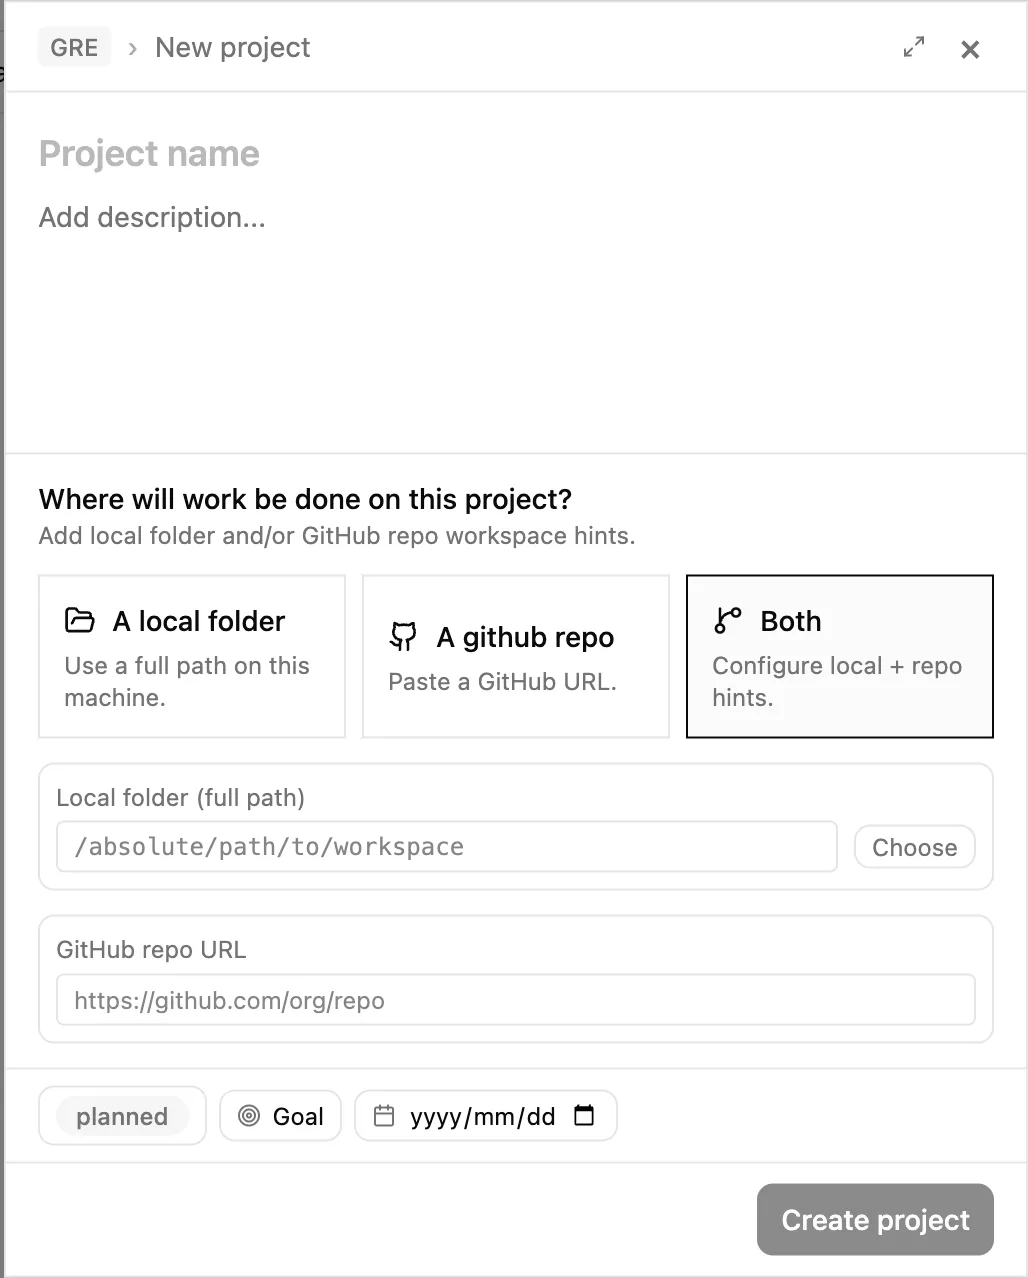Click the Choose button for the local folder

pos(913,846)
